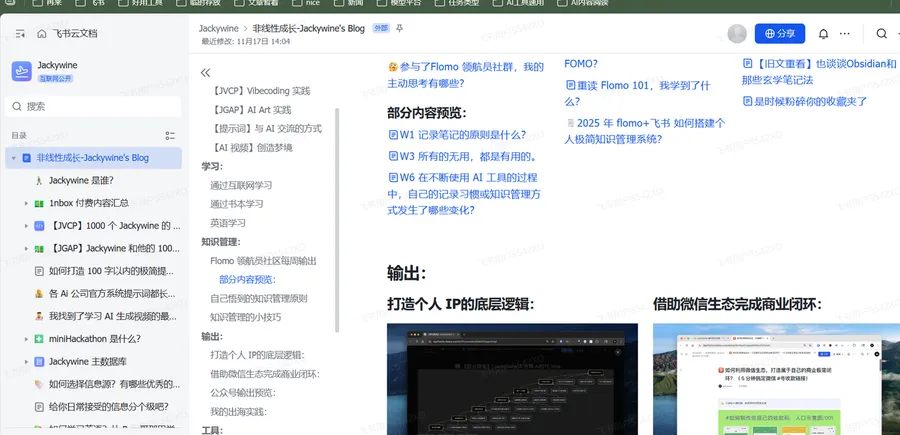Jump to 【JVCP】Vibecoding 实践 in outline
900x435 pixels.
260,91
